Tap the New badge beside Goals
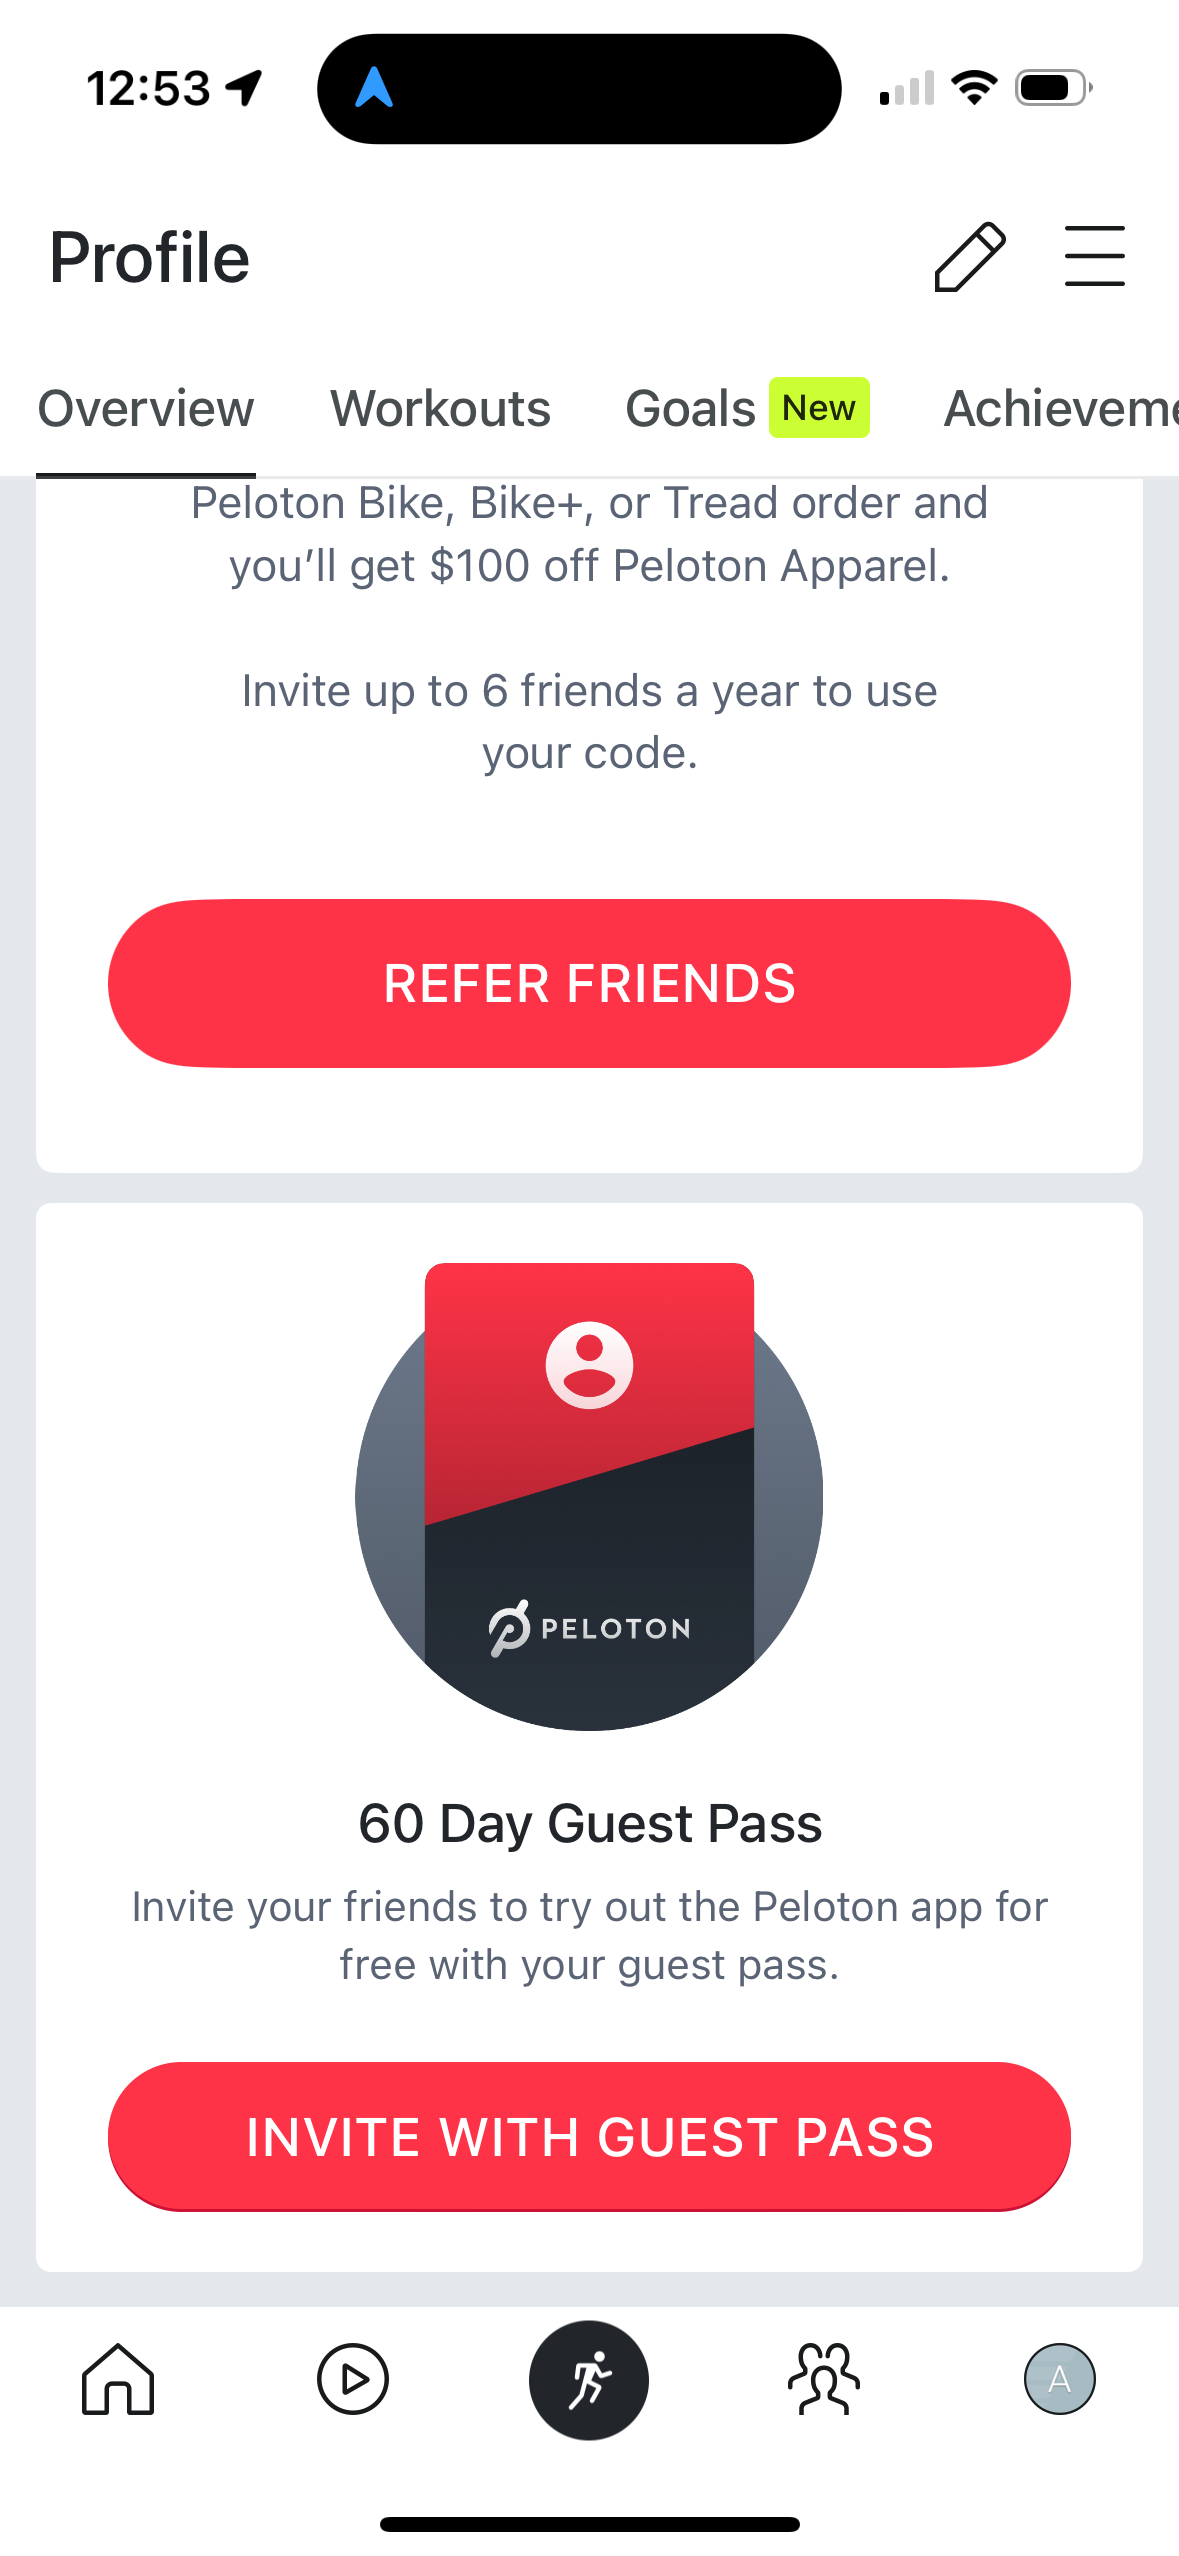 point(819,408)
